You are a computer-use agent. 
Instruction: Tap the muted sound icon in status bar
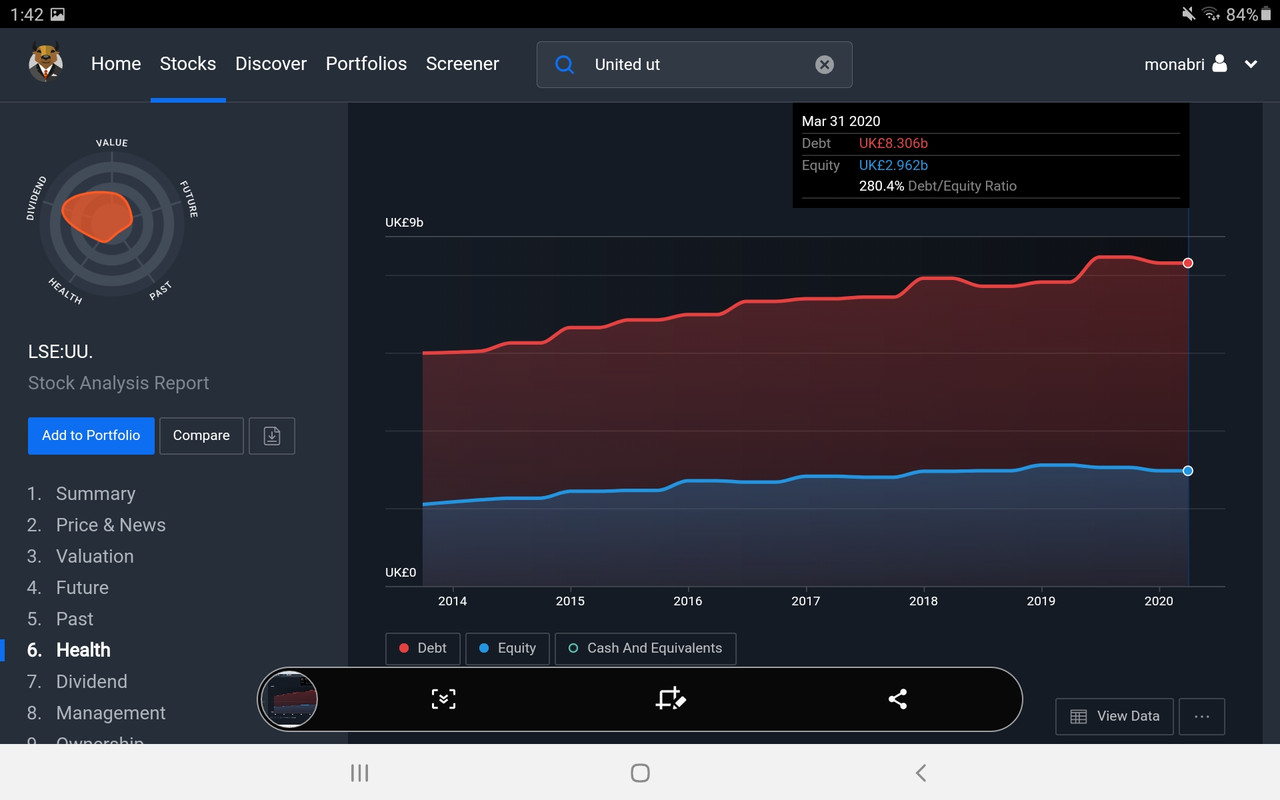[x=1188, y=14]
